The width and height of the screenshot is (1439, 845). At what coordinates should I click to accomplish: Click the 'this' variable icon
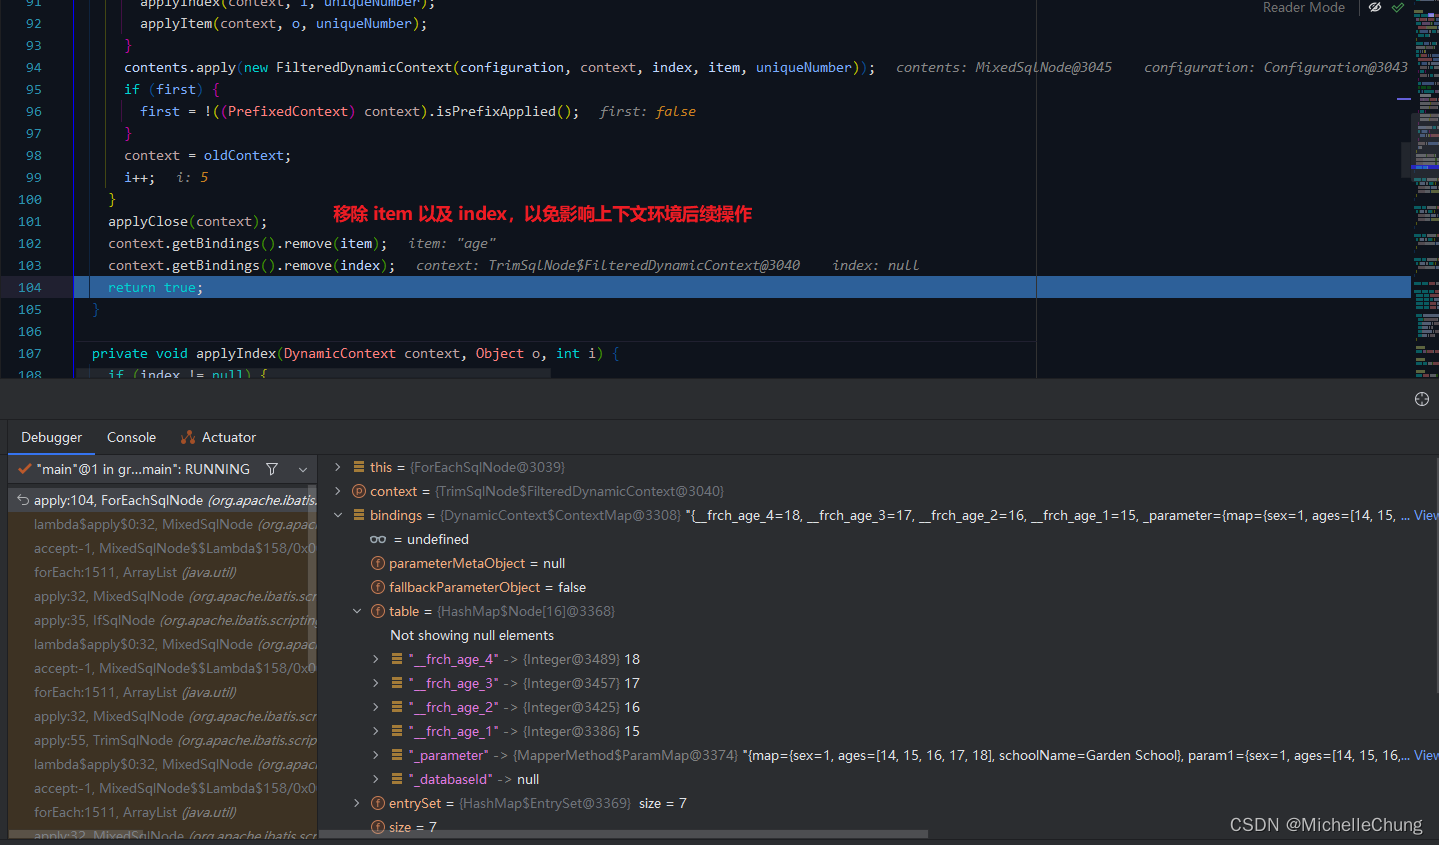click(359, 467)
